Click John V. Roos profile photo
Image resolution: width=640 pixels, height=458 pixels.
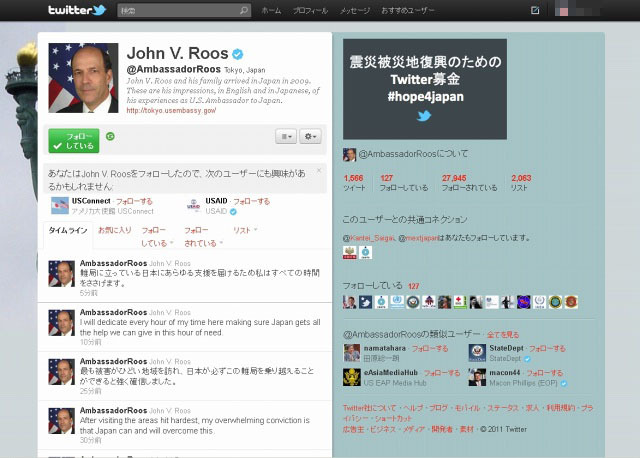(83, 78)
